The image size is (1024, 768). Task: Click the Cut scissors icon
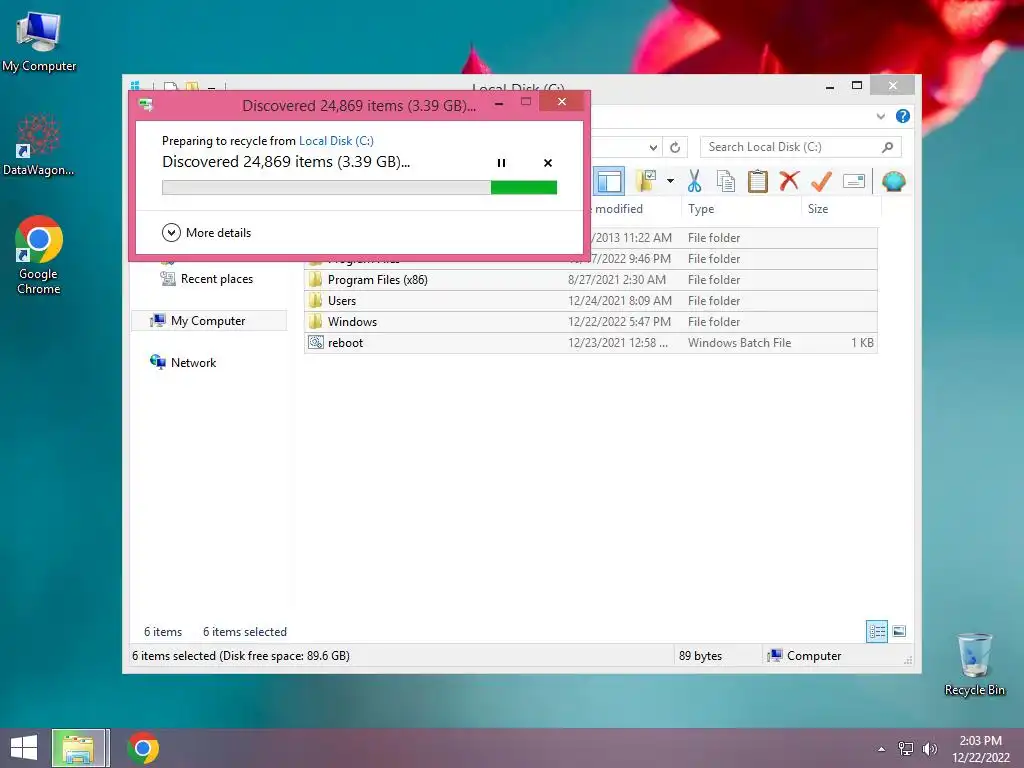[x=694, y=181]
